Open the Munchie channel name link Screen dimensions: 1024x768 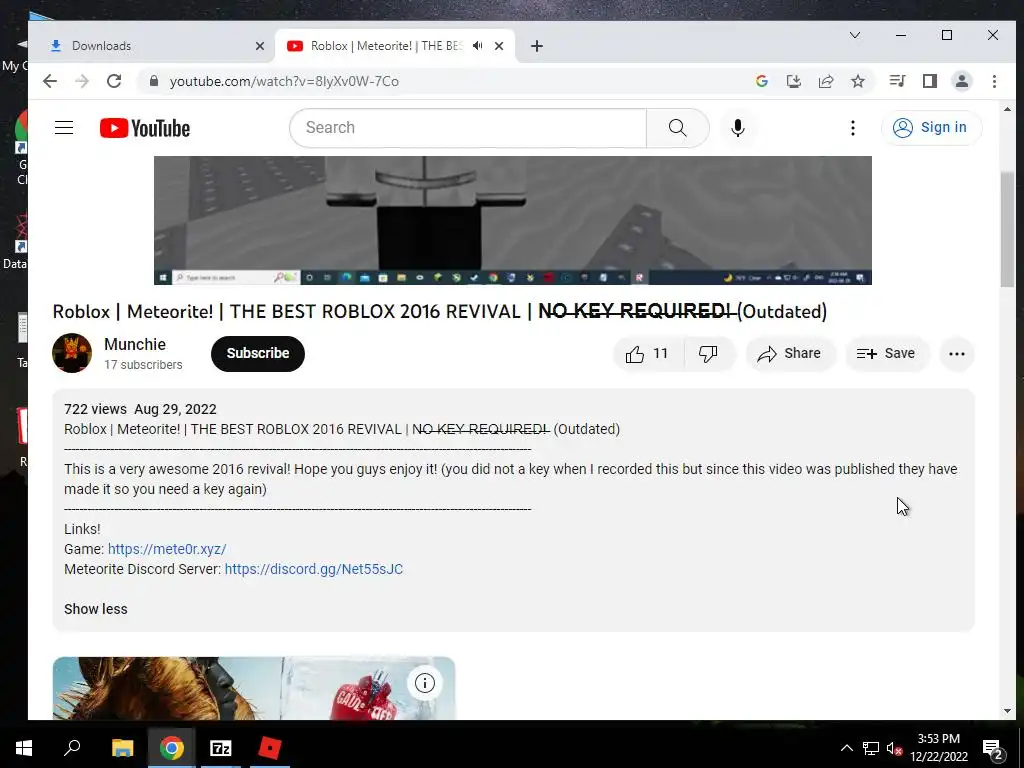tap(135, 344)
